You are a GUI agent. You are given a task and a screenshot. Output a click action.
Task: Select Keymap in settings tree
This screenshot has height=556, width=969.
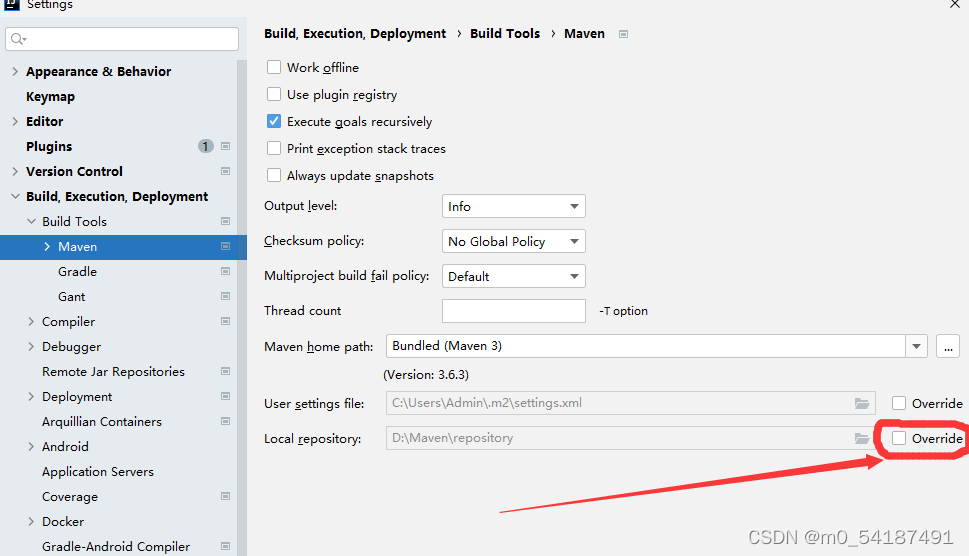point(50,97)
